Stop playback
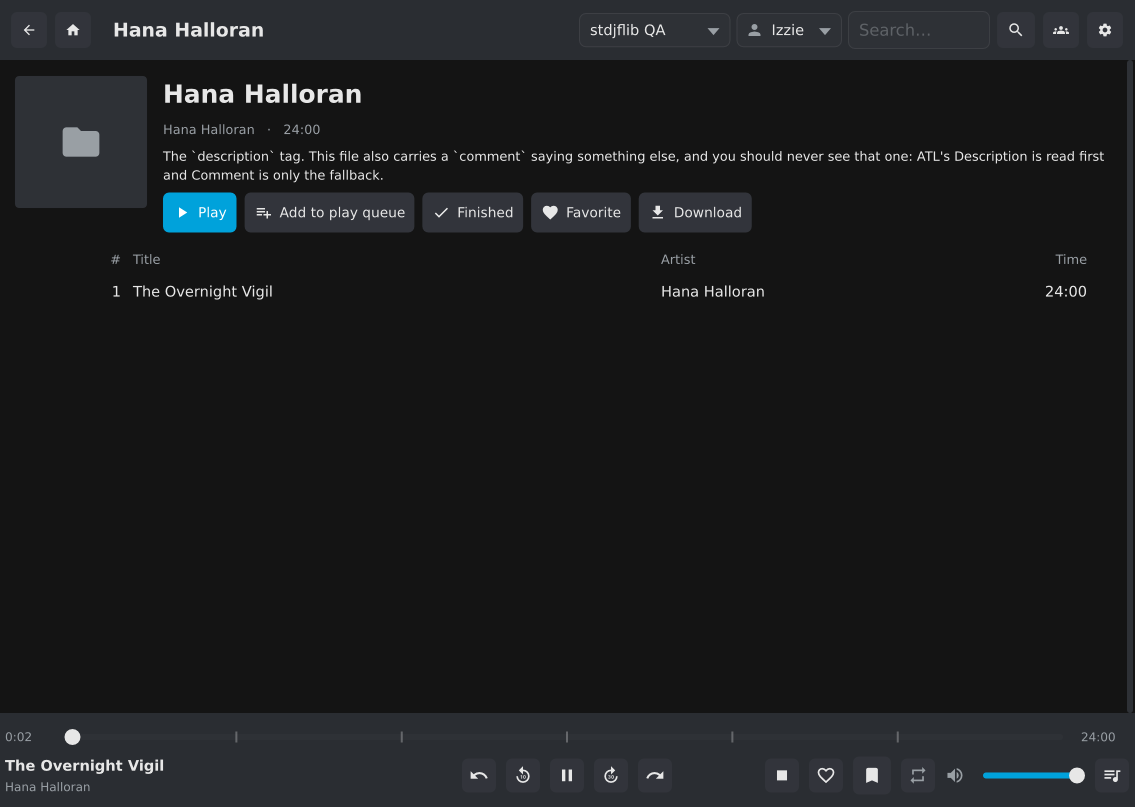Screen dimensions: 1135x807 pos(782,775)
